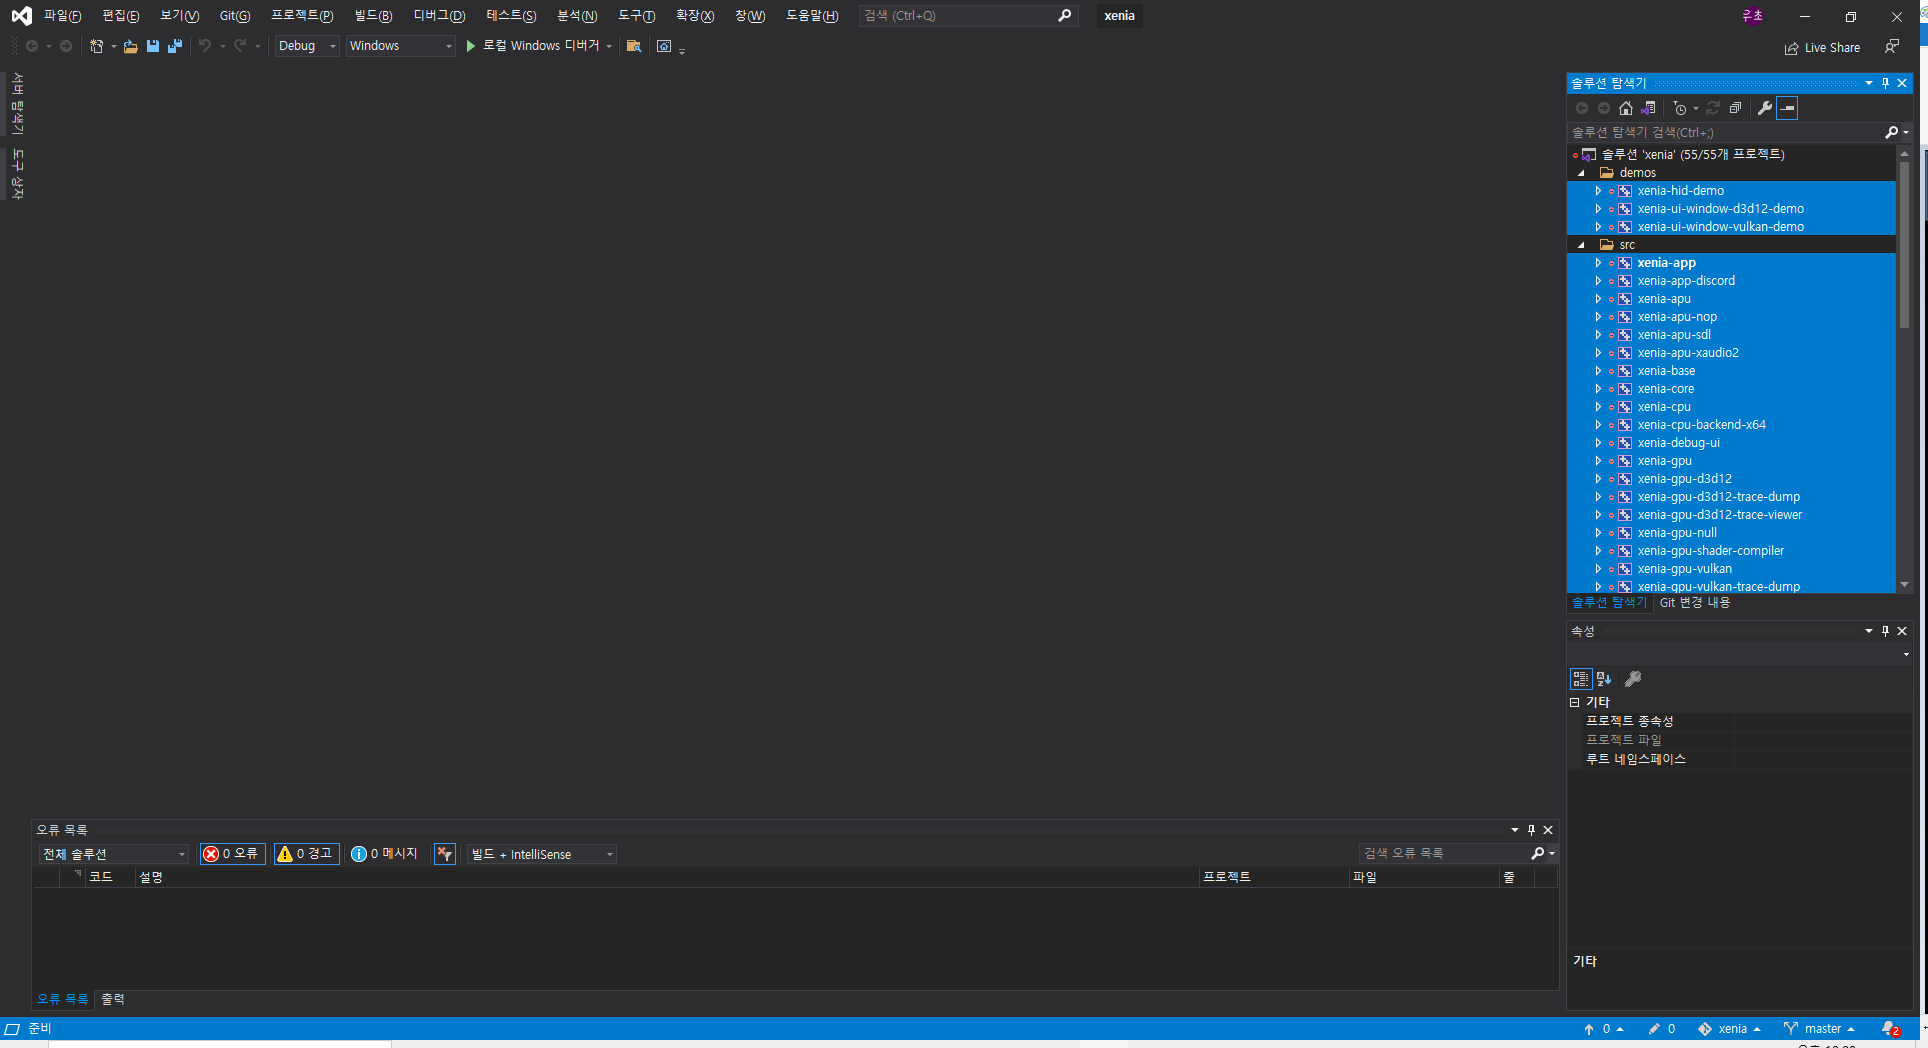This screenshot has height=1048, width=1928.
Task: Click the Alphabetical sort icon in Properties
Action: tap(1604, 679)
